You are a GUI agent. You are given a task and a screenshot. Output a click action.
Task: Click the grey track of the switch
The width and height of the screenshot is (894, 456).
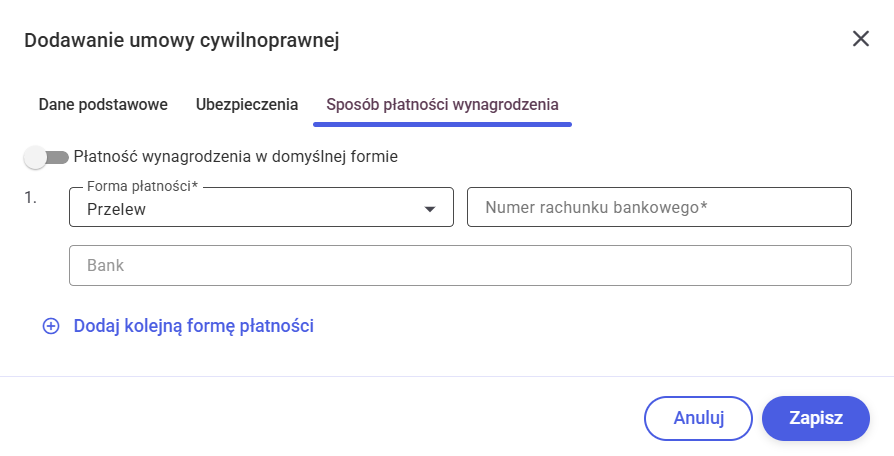[x=59, y=157]
